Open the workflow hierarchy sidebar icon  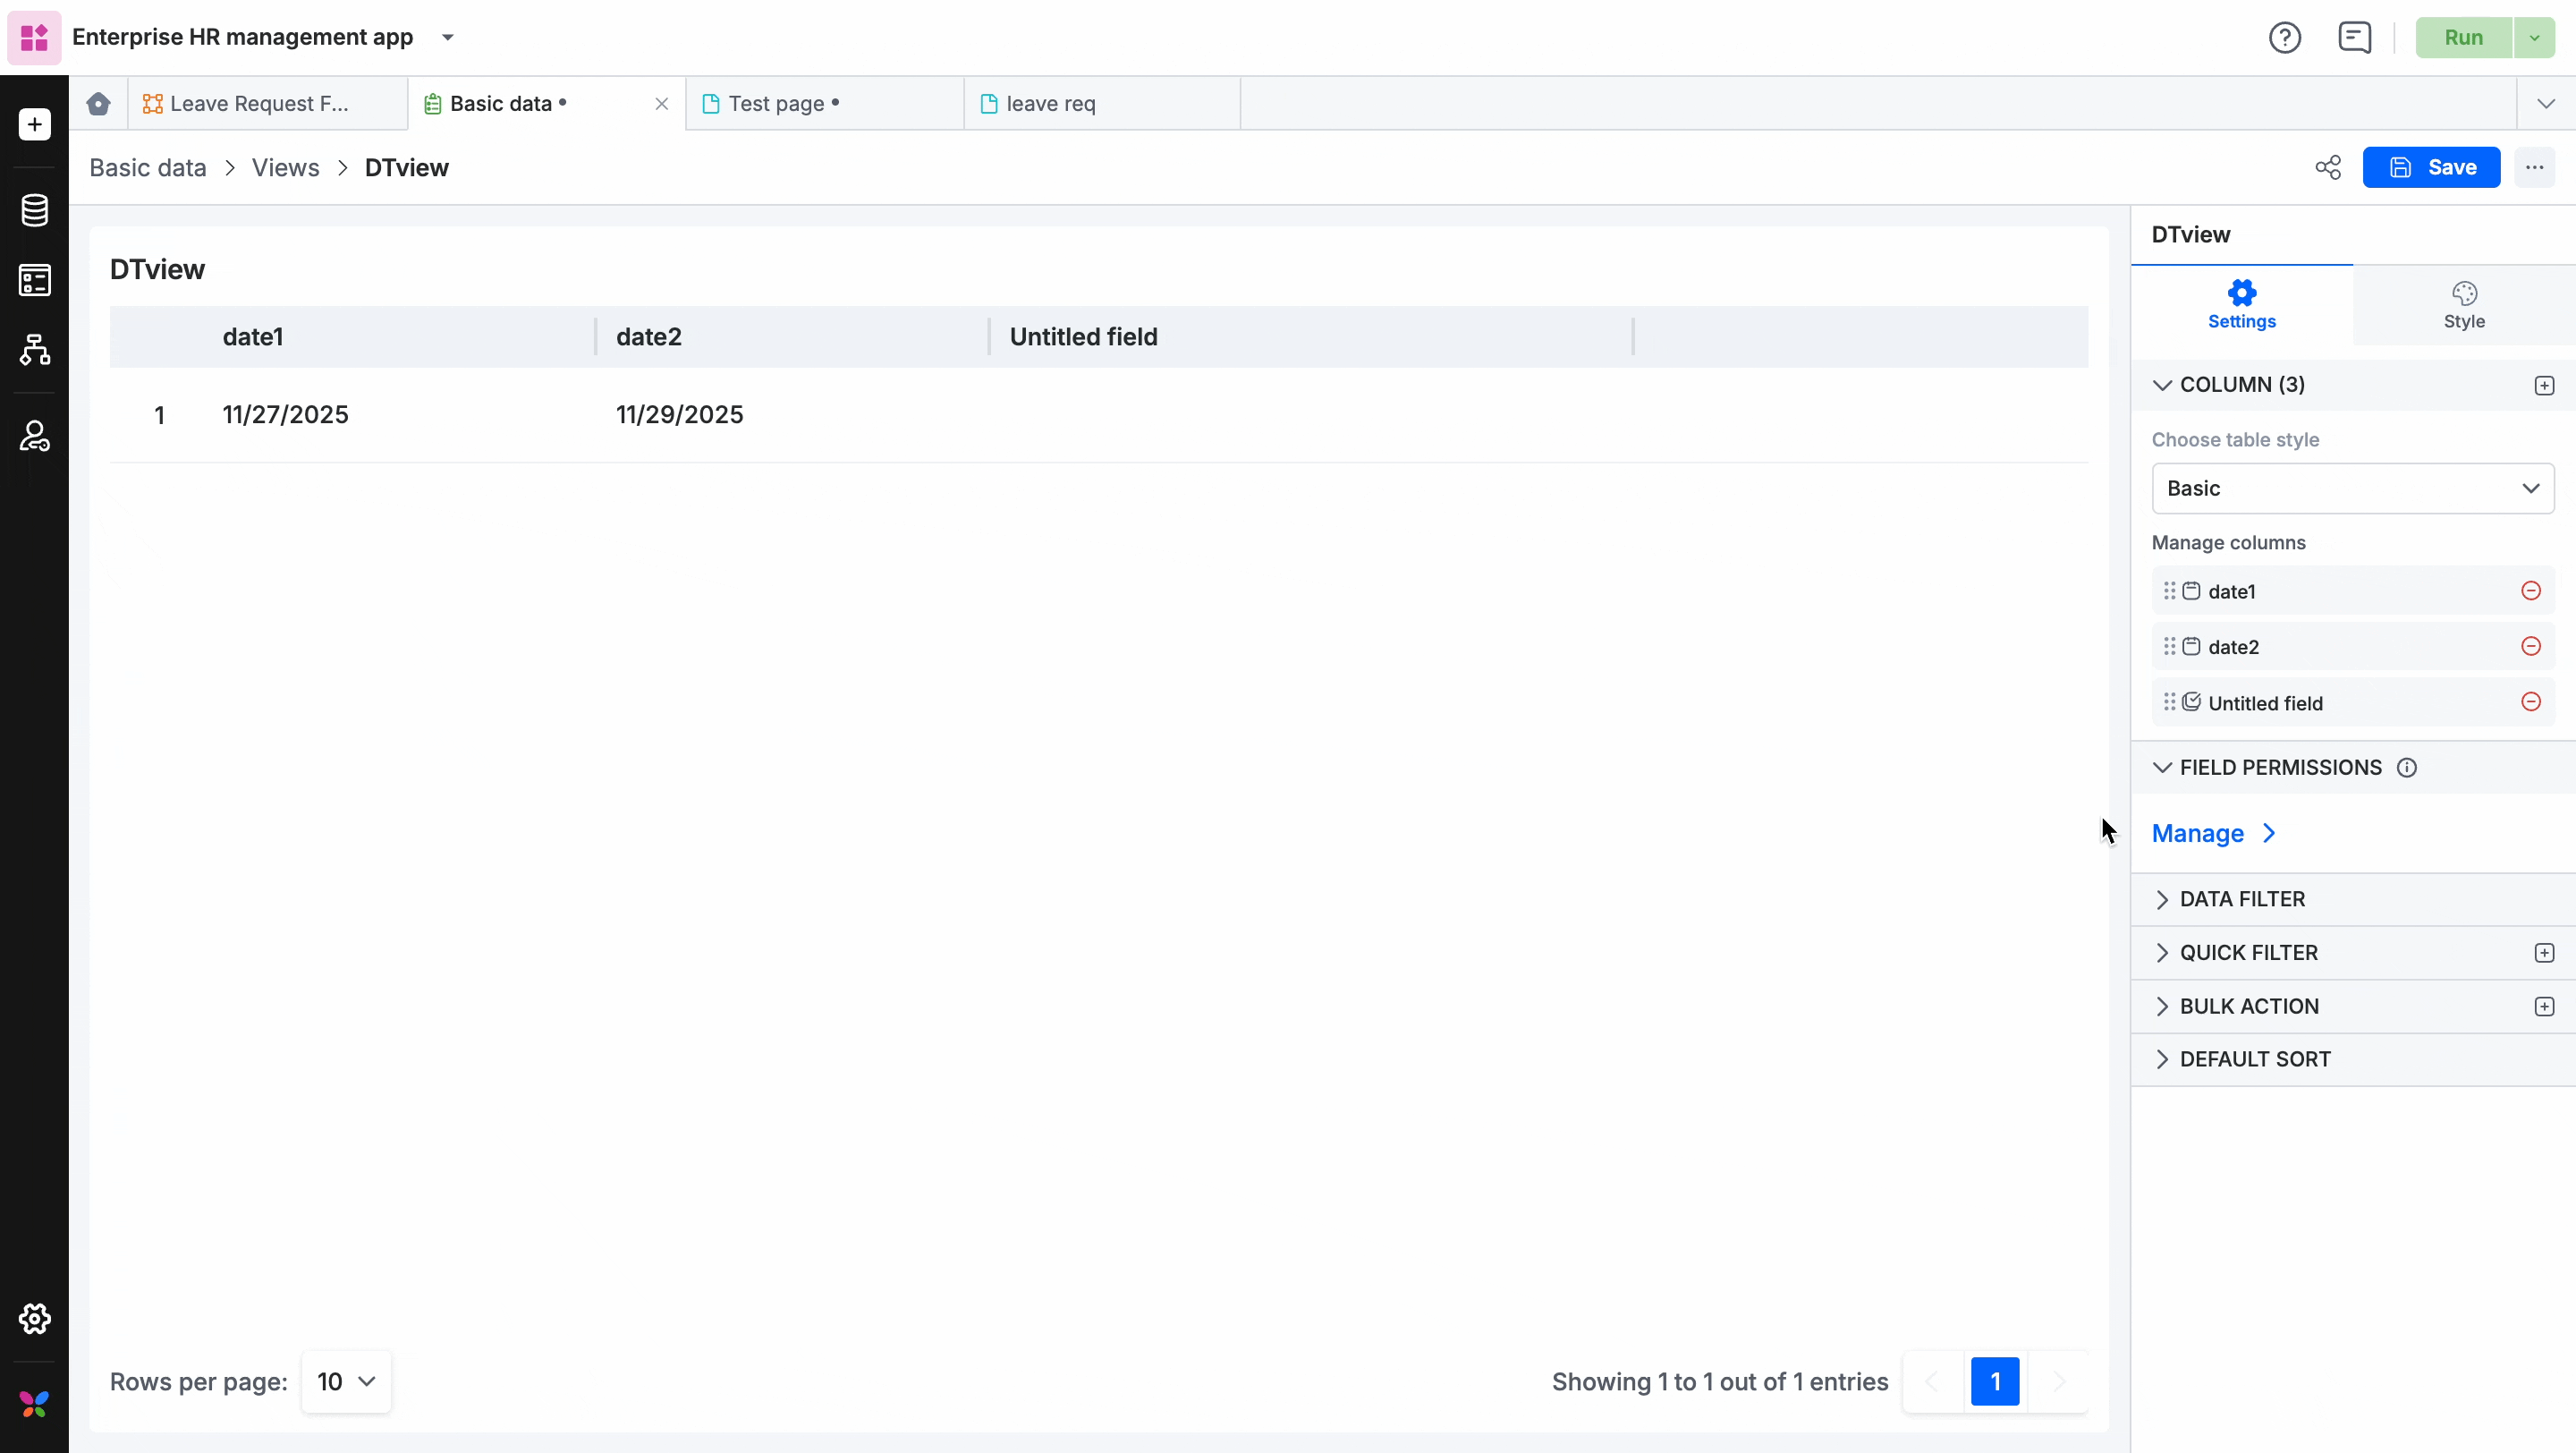pos(35,350)
